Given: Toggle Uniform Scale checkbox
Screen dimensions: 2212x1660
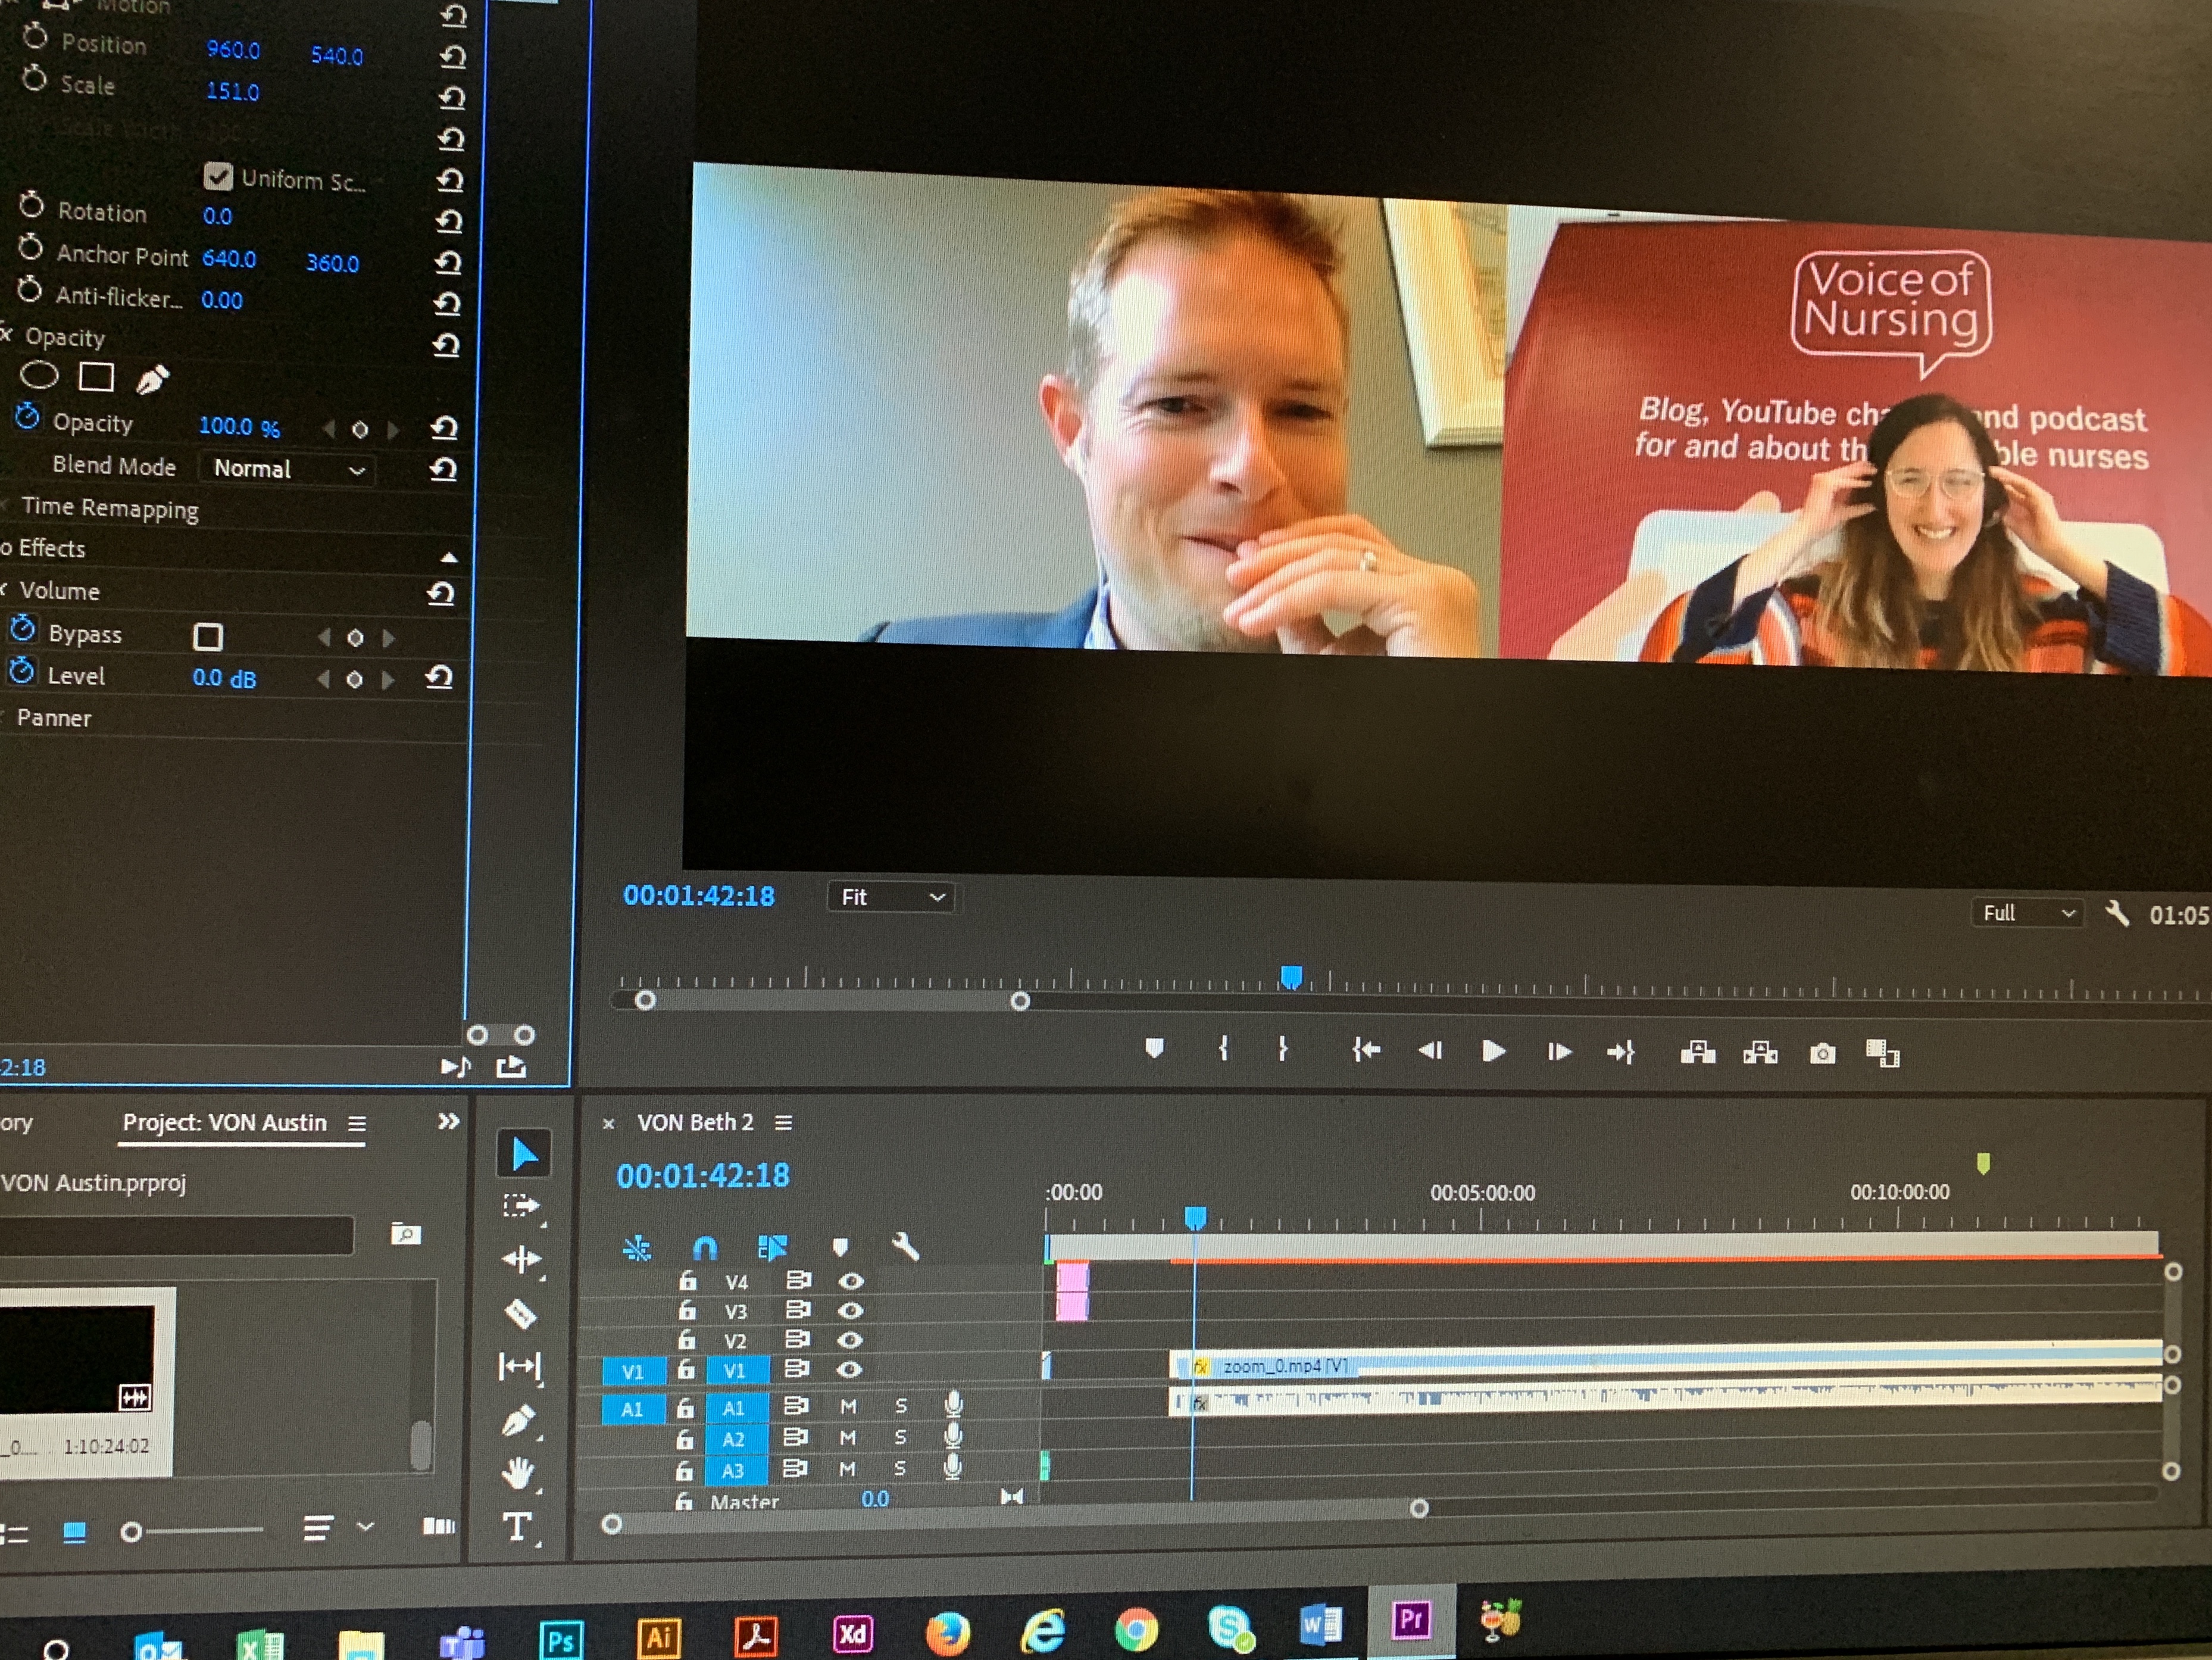Looking at the screenshot, I should (x=217, y=176).
